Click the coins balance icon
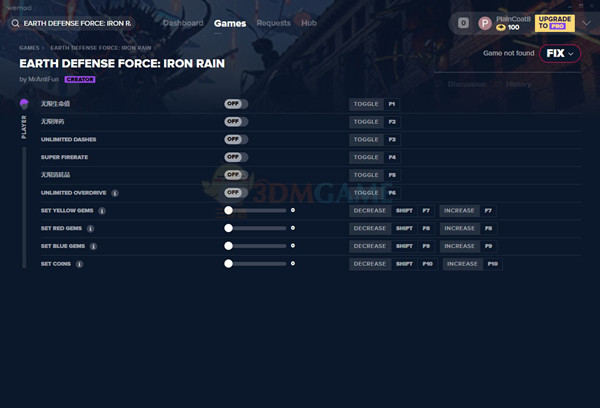600x408 pixels. pyautogui.click(x=501, y=27)
